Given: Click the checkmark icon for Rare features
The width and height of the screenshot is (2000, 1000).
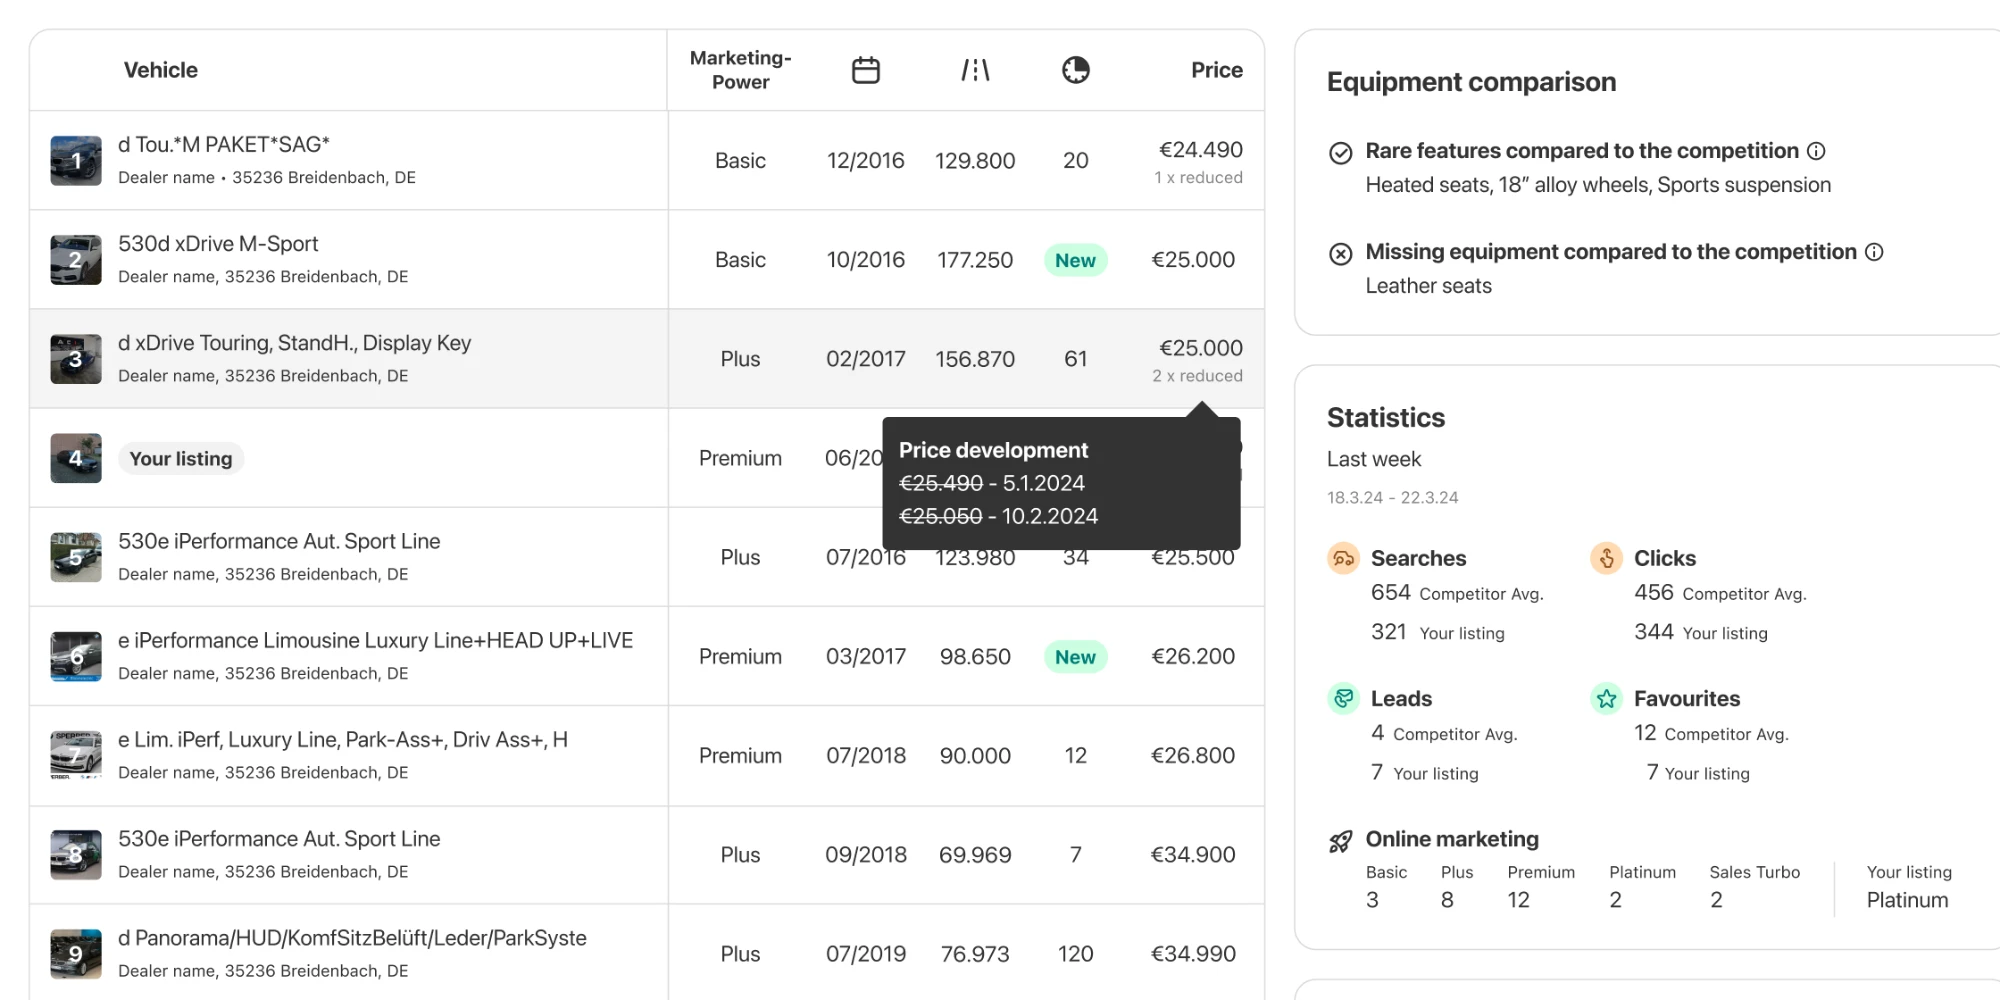Looking at the screenshot, I should [1341, 153].
